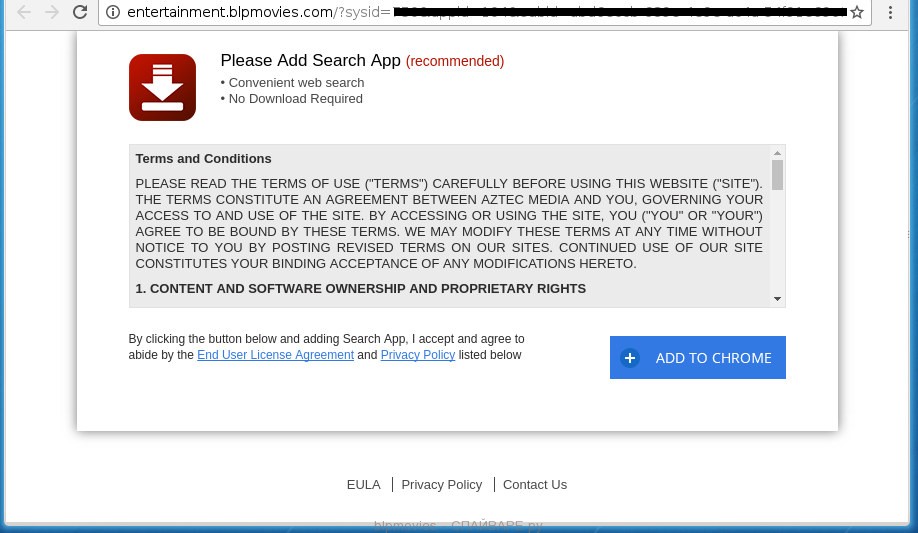This screenshot has height=533, width=918.
Task: Click the terms scrollbar up arrow
Action: (x=777, y=153)
